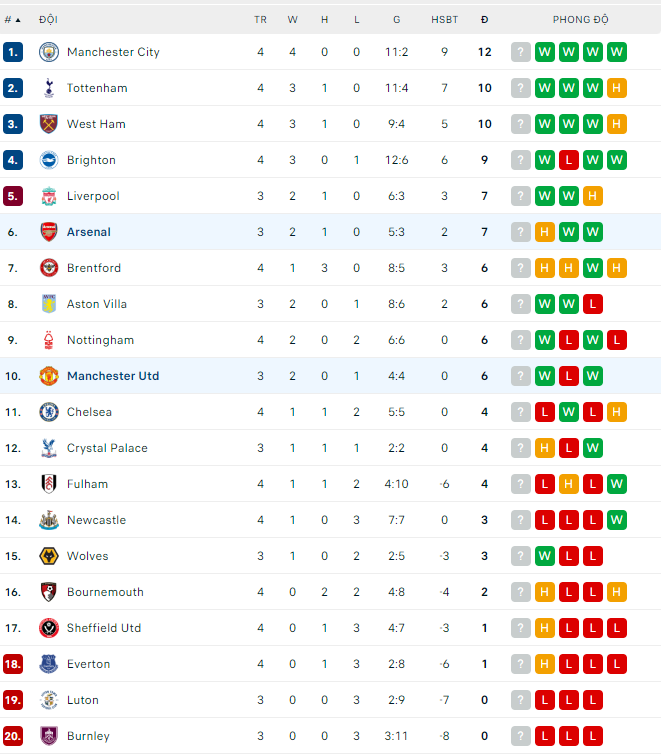Click the Manchester City club crest

tap(49, 52)
